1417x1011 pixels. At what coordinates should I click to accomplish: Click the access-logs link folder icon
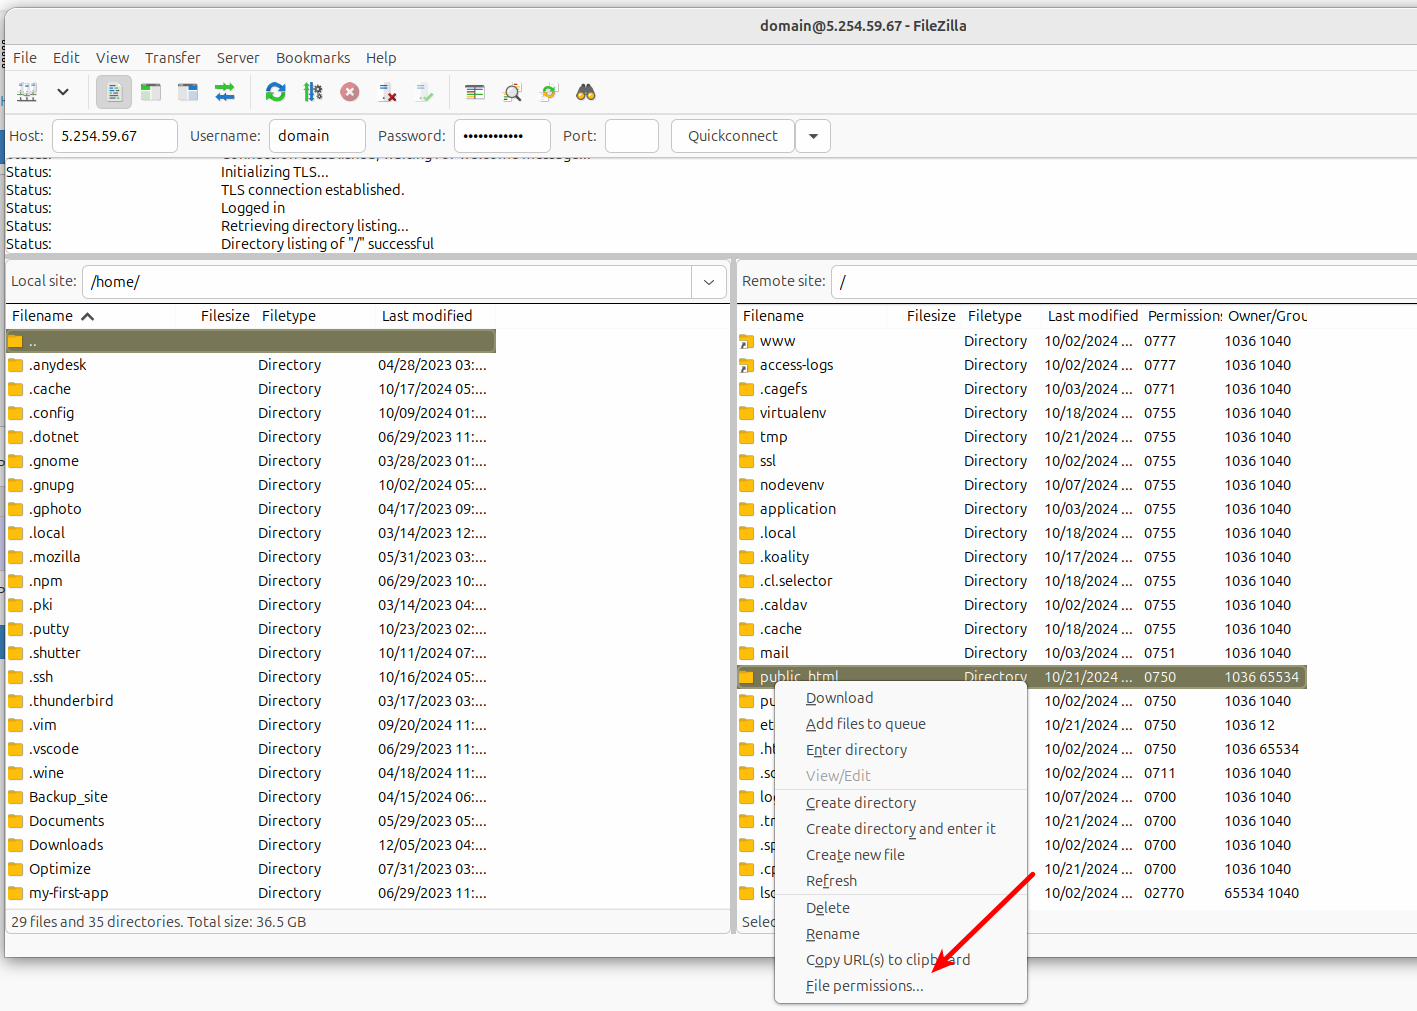pos(746,365)
